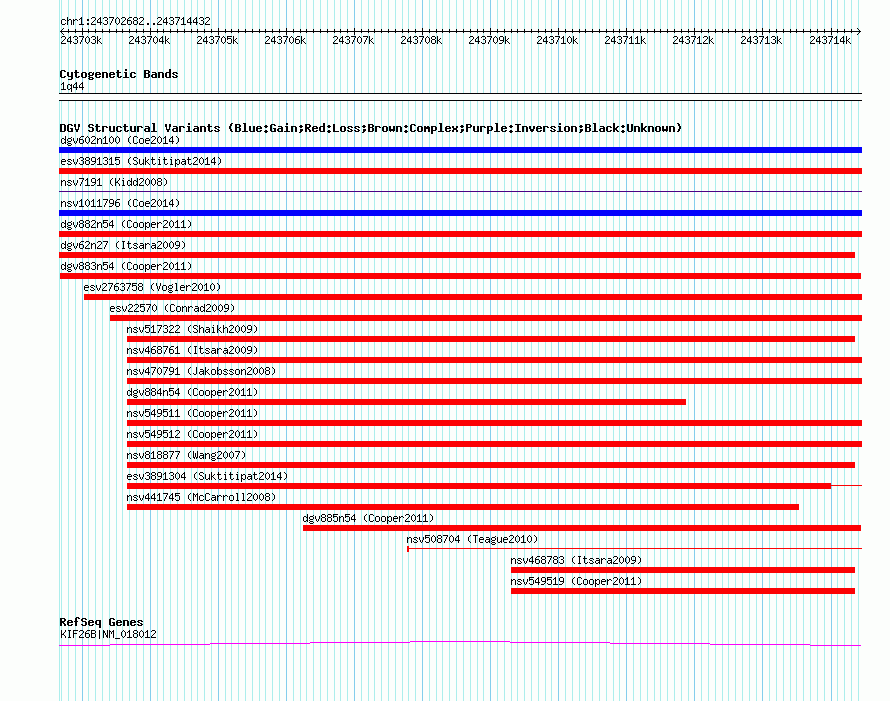
Task: Click the chr1:243702682..243714432 coordinates label
Action: [135, 21]
